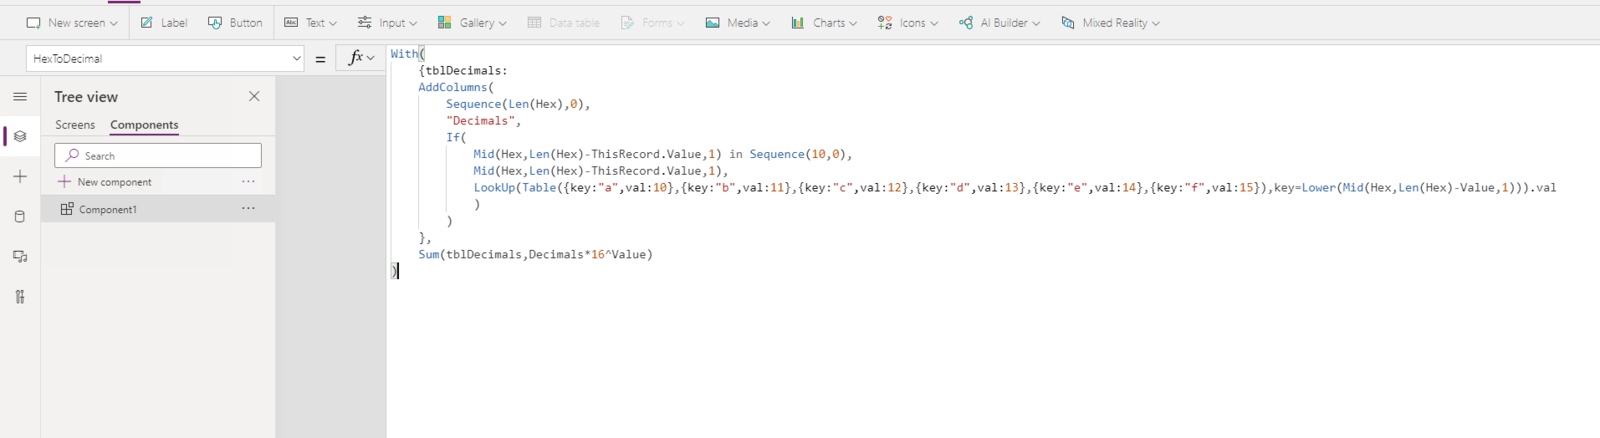Click the Component1 component icon
Viewport: 1600px width, 438px height.
point(67,209)
